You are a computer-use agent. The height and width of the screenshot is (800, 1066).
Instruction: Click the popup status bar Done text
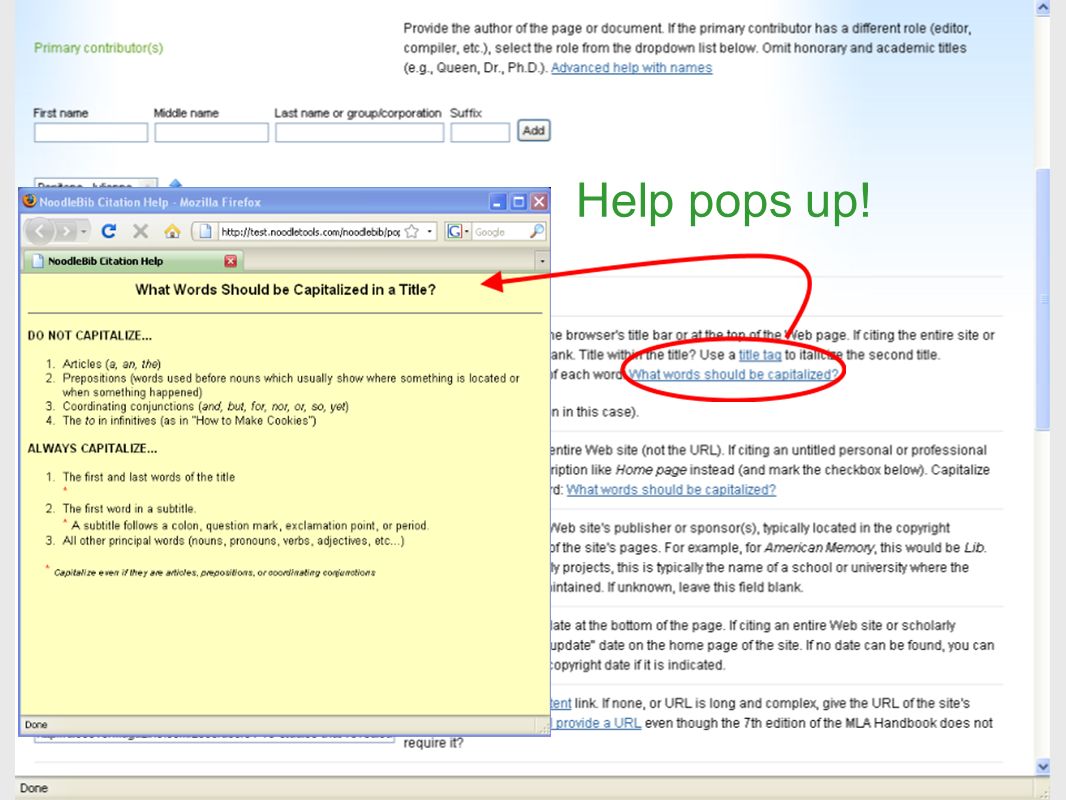(36, 725)
